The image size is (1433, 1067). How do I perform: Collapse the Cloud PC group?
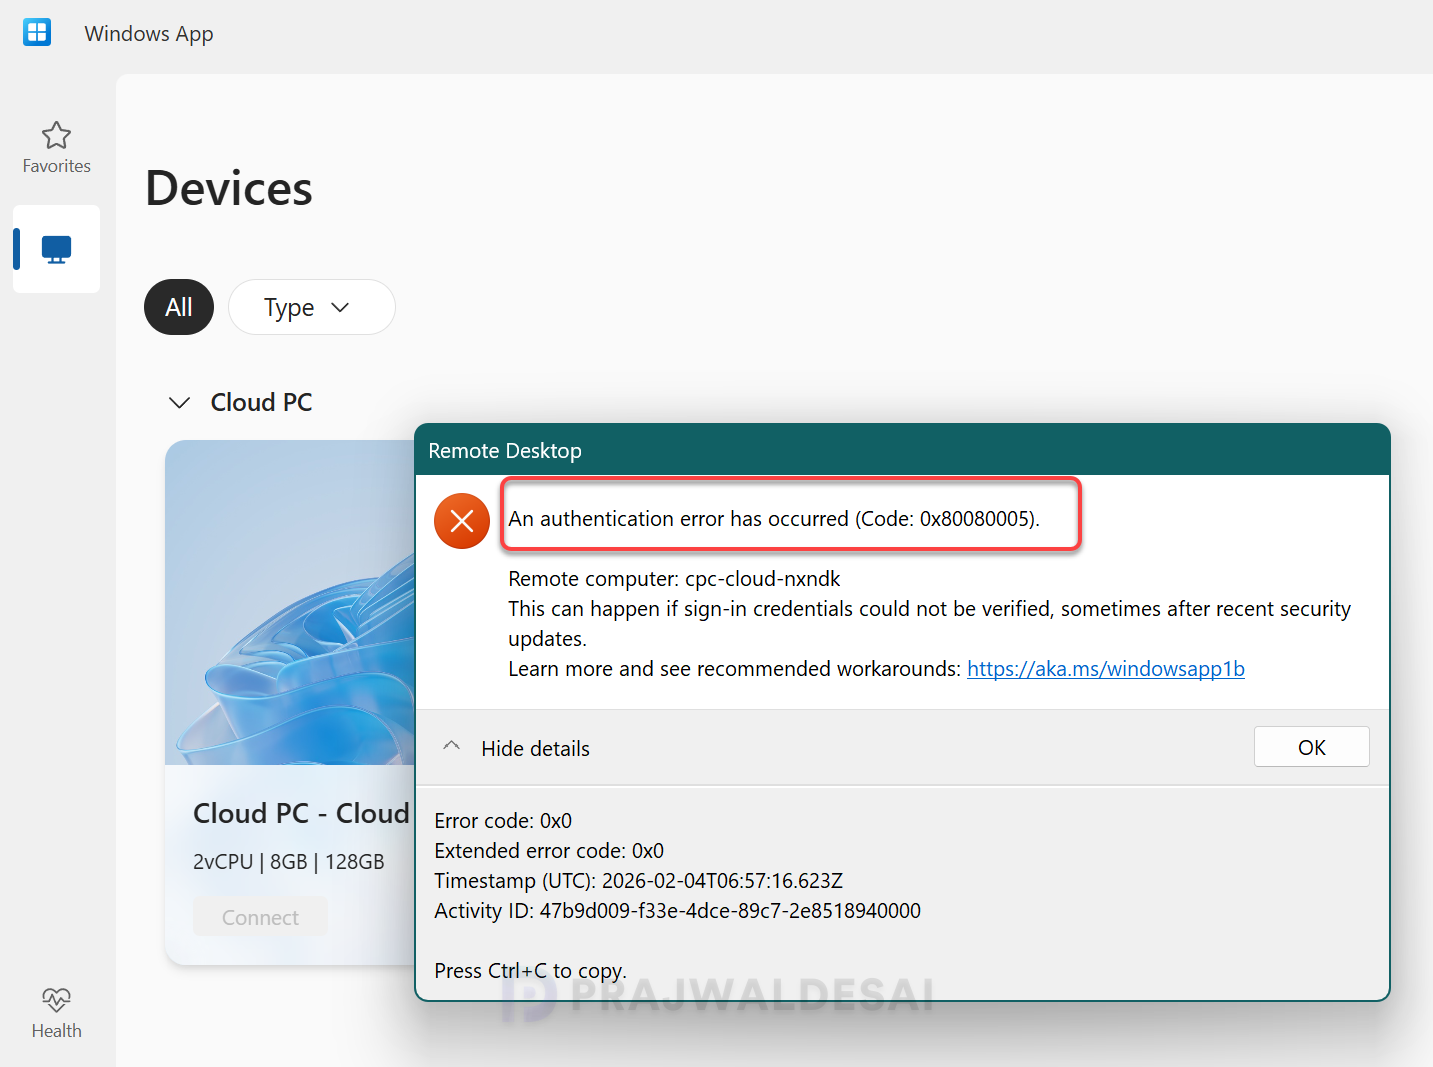[180, 403]
